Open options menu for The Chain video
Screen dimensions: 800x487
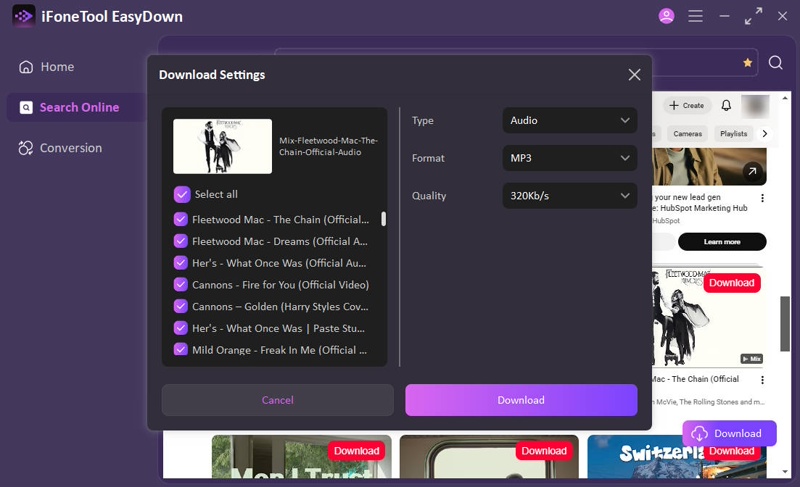[762, 380]
